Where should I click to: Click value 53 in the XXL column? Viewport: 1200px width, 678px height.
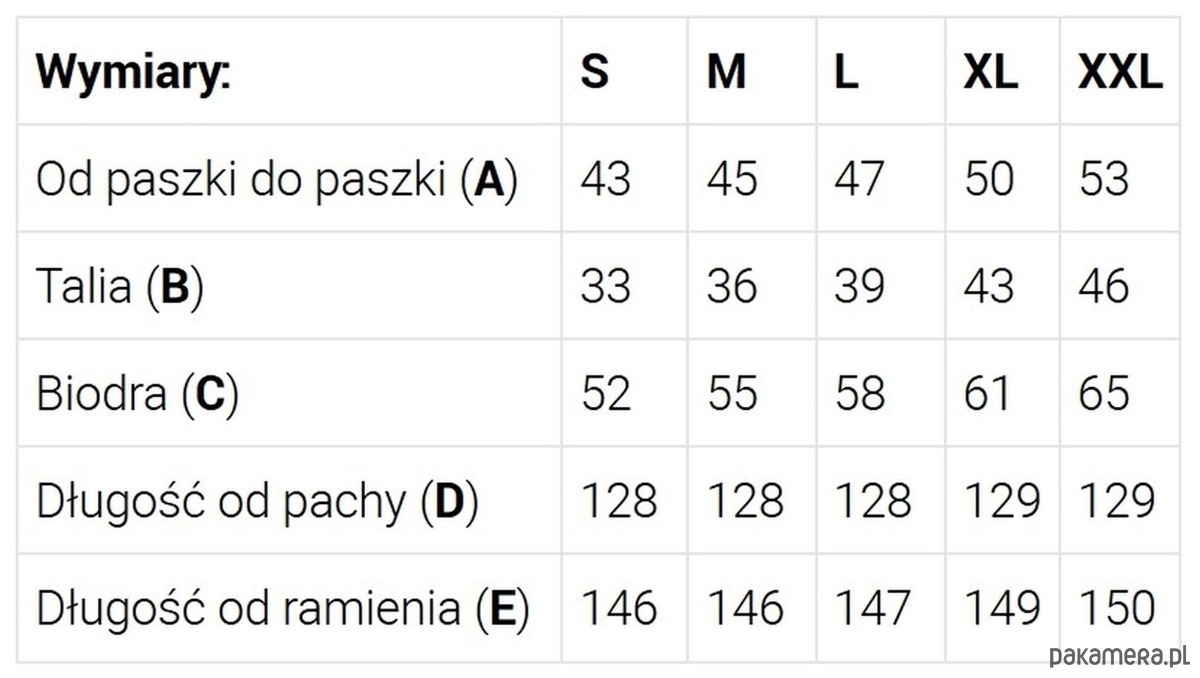click(x=1104, y=180)
